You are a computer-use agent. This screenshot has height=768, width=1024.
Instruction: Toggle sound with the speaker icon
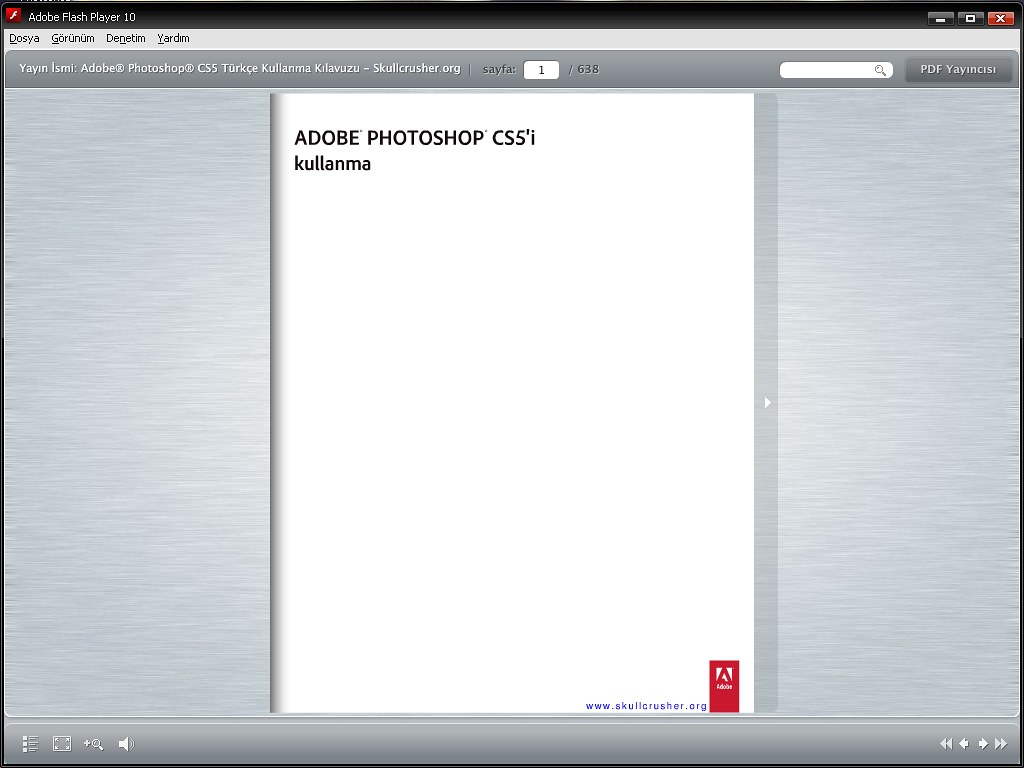coord(126,744)
